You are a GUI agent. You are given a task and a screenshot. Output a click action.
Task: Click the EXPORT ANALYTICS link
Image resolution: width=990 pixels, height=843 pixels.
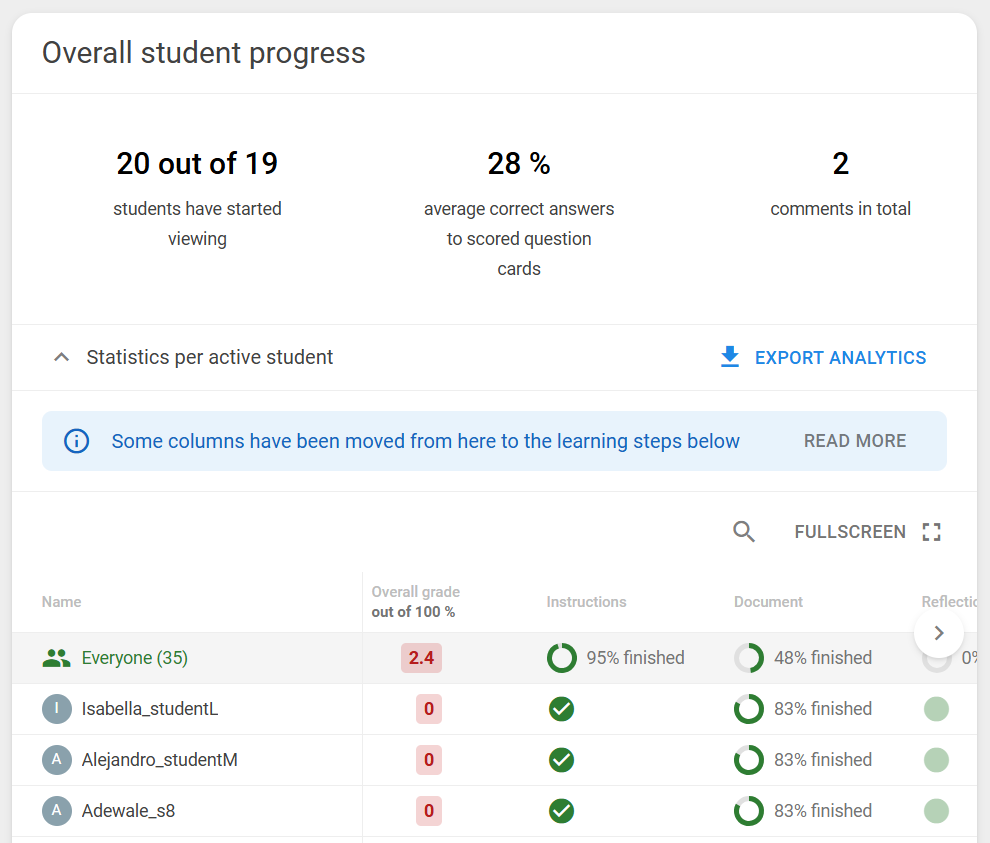click(x=840, y=357)
